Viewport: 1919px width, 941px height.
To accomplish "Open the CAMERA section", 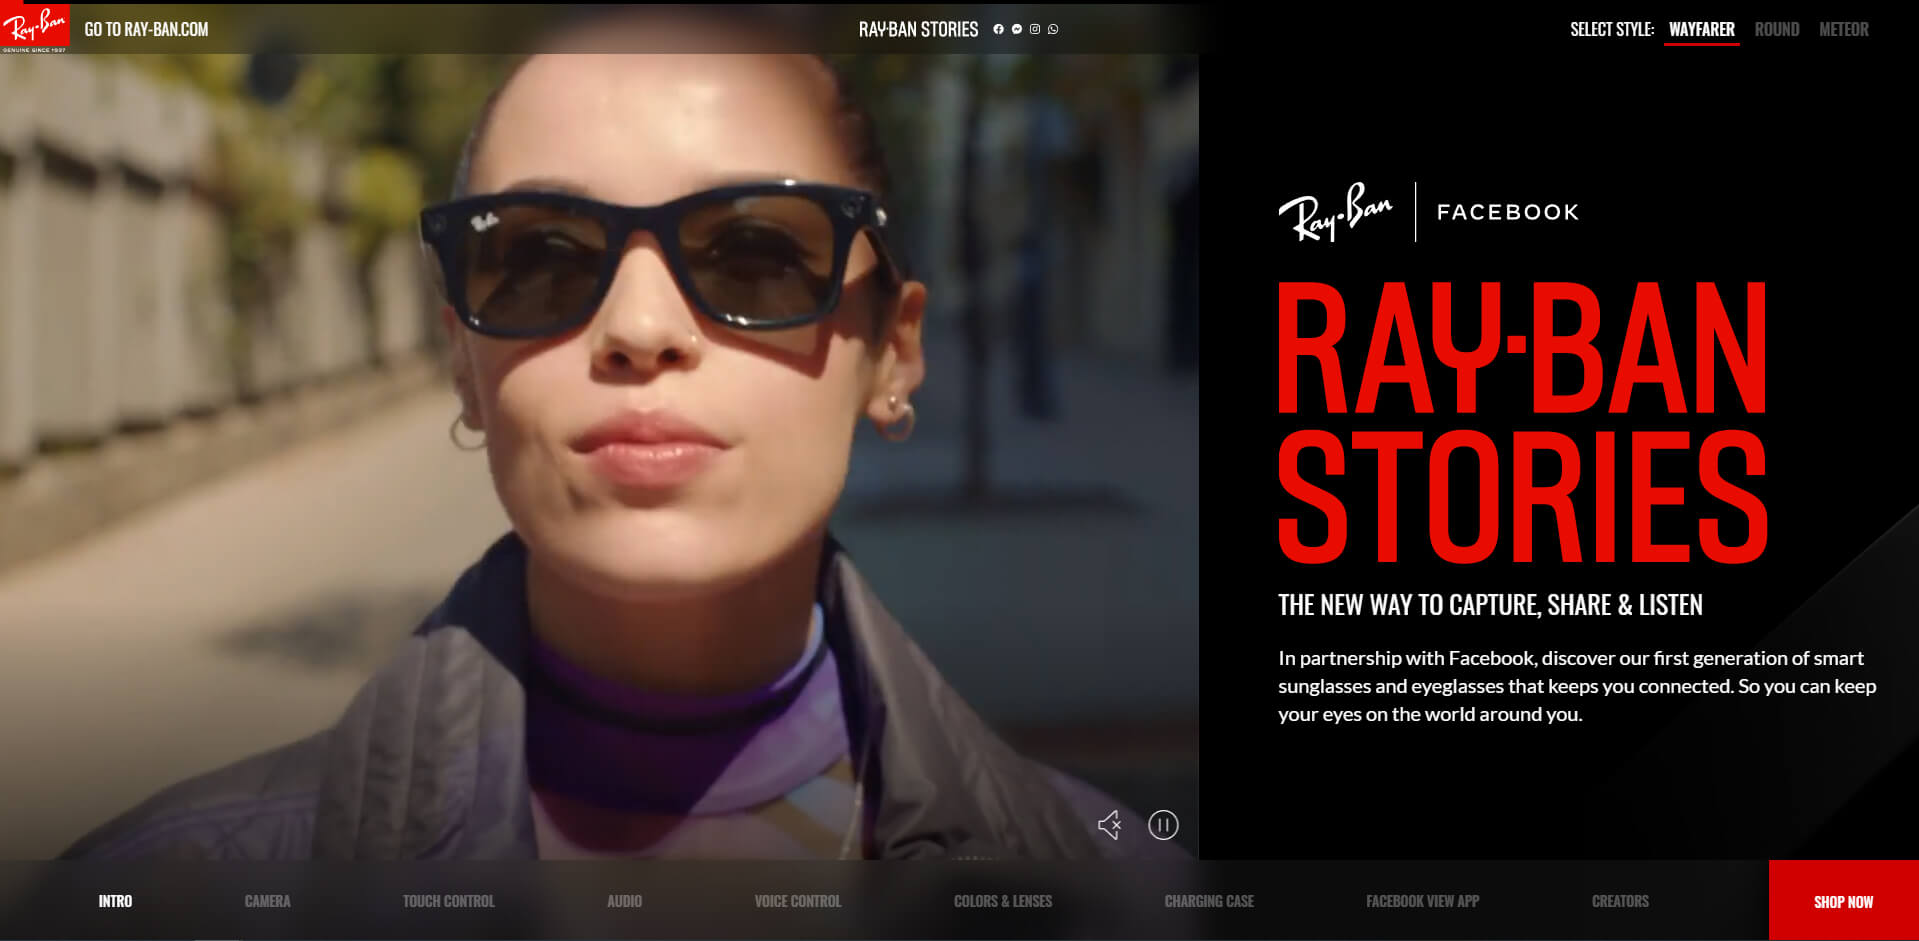I will click(x=267, y=900).
